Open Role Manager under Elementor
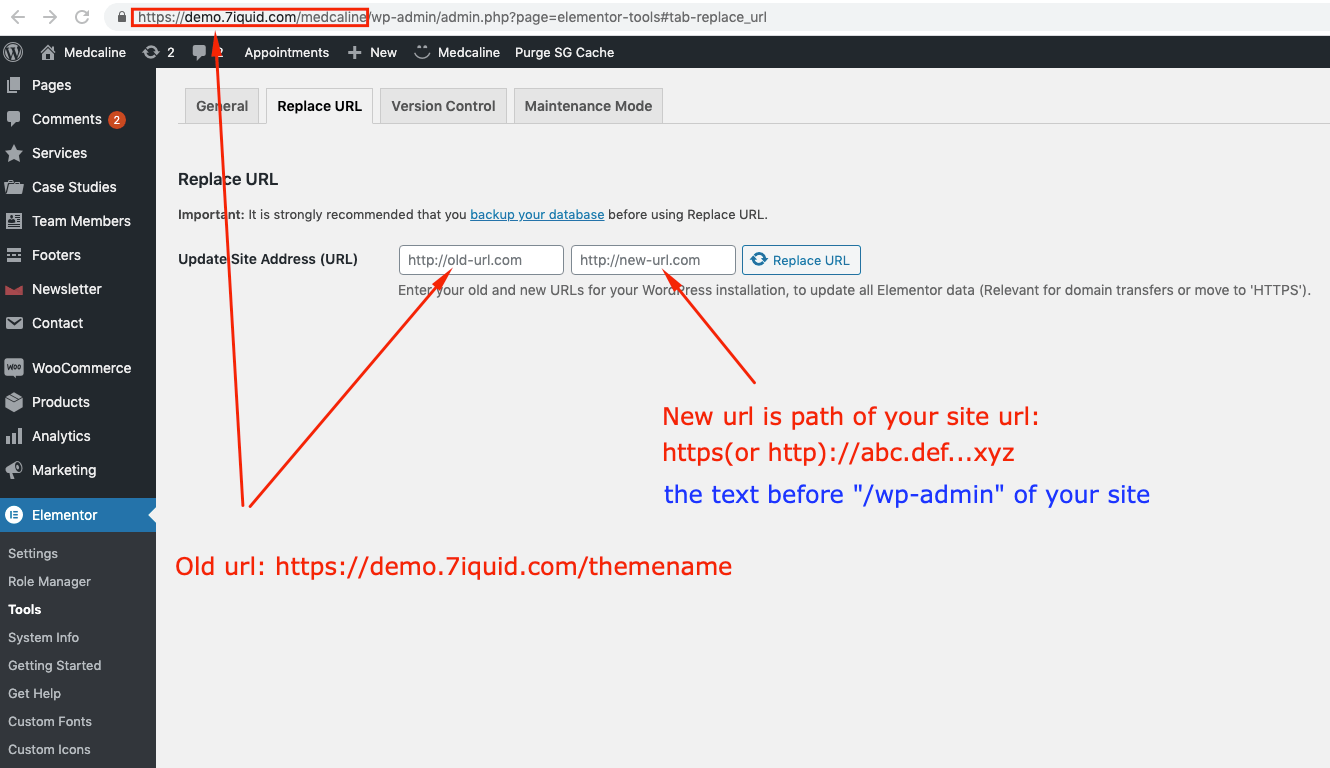The height and width of the screenshot is (768, 1330). pos(49,581)
